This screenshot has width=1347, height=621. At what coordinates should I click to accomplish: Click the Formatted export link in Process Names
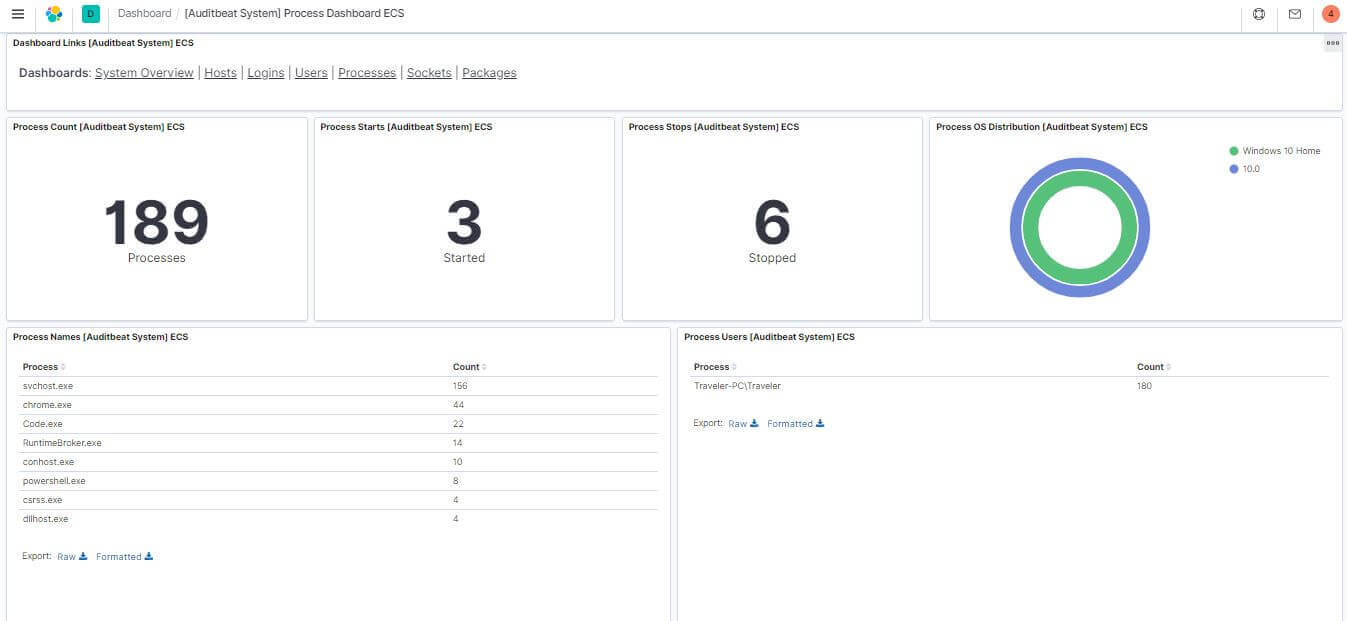coord(117,556)
